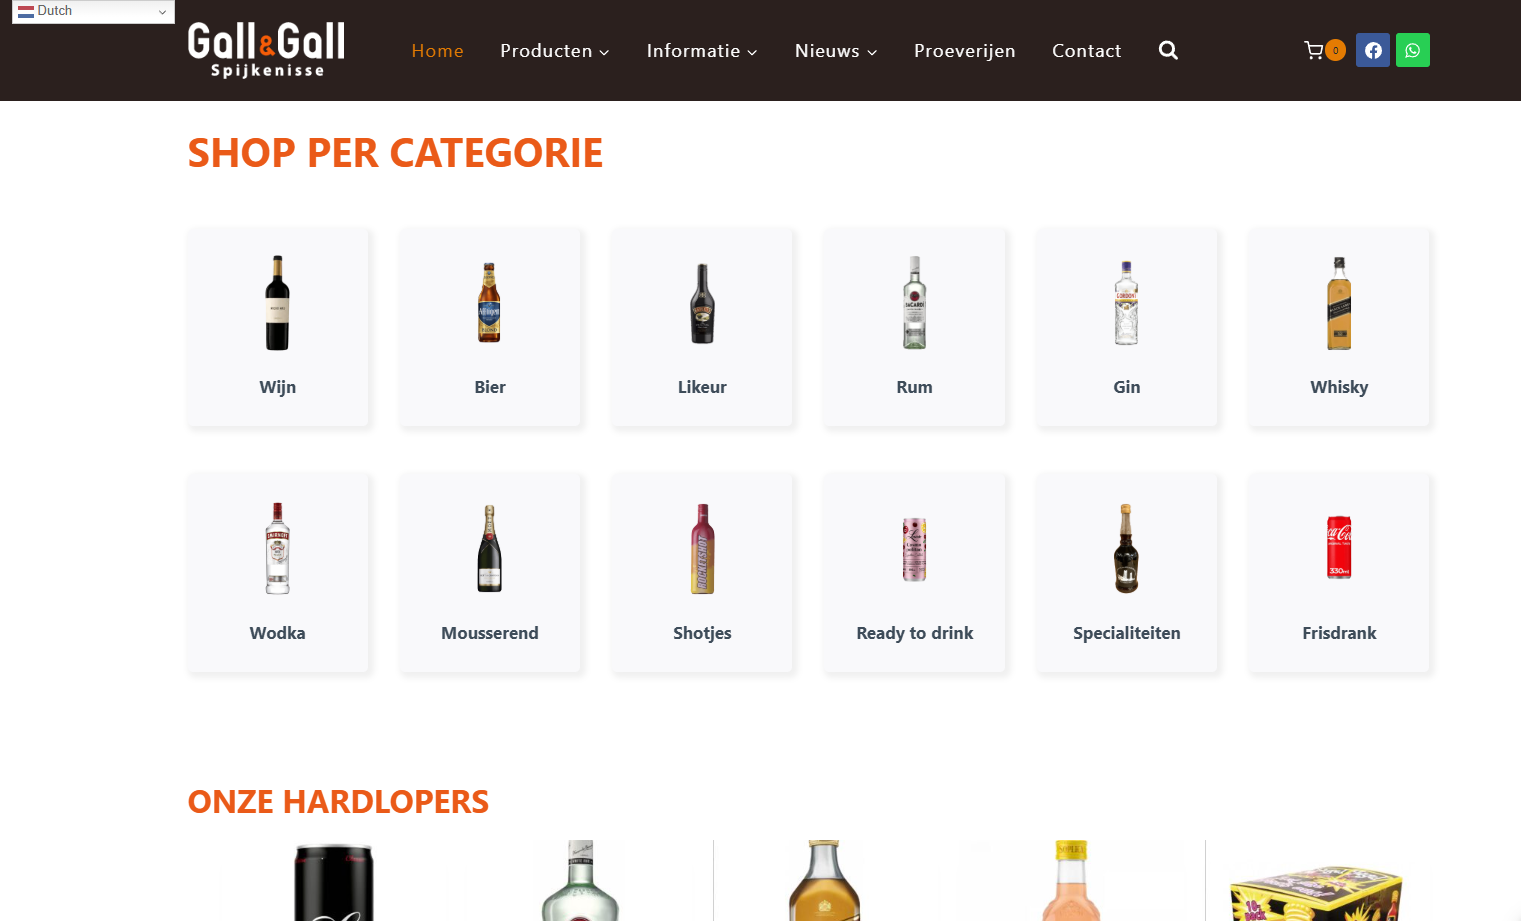Screen dimensions: 1521x921
Task: Open the Mousserend champagne category
Action: [x=490, y=573]
